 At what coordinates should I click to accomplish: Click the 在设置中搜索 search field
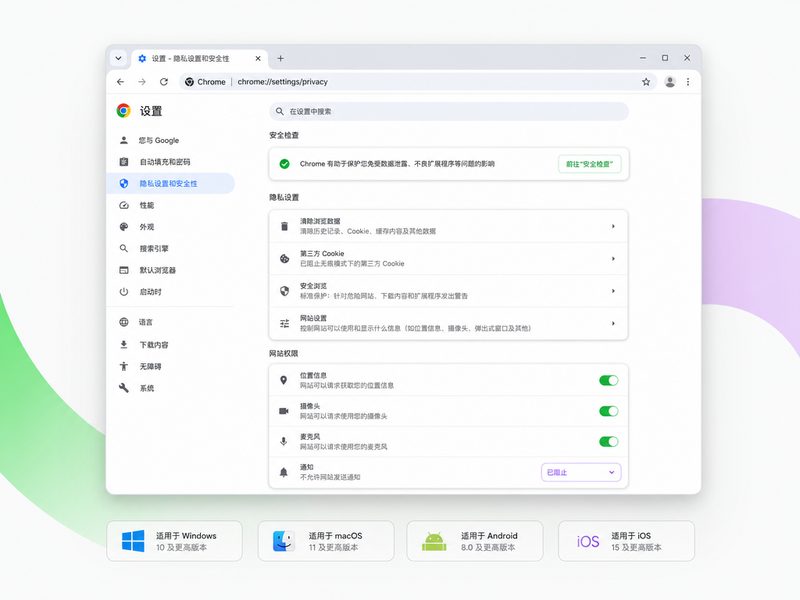[x=448, y=111]
